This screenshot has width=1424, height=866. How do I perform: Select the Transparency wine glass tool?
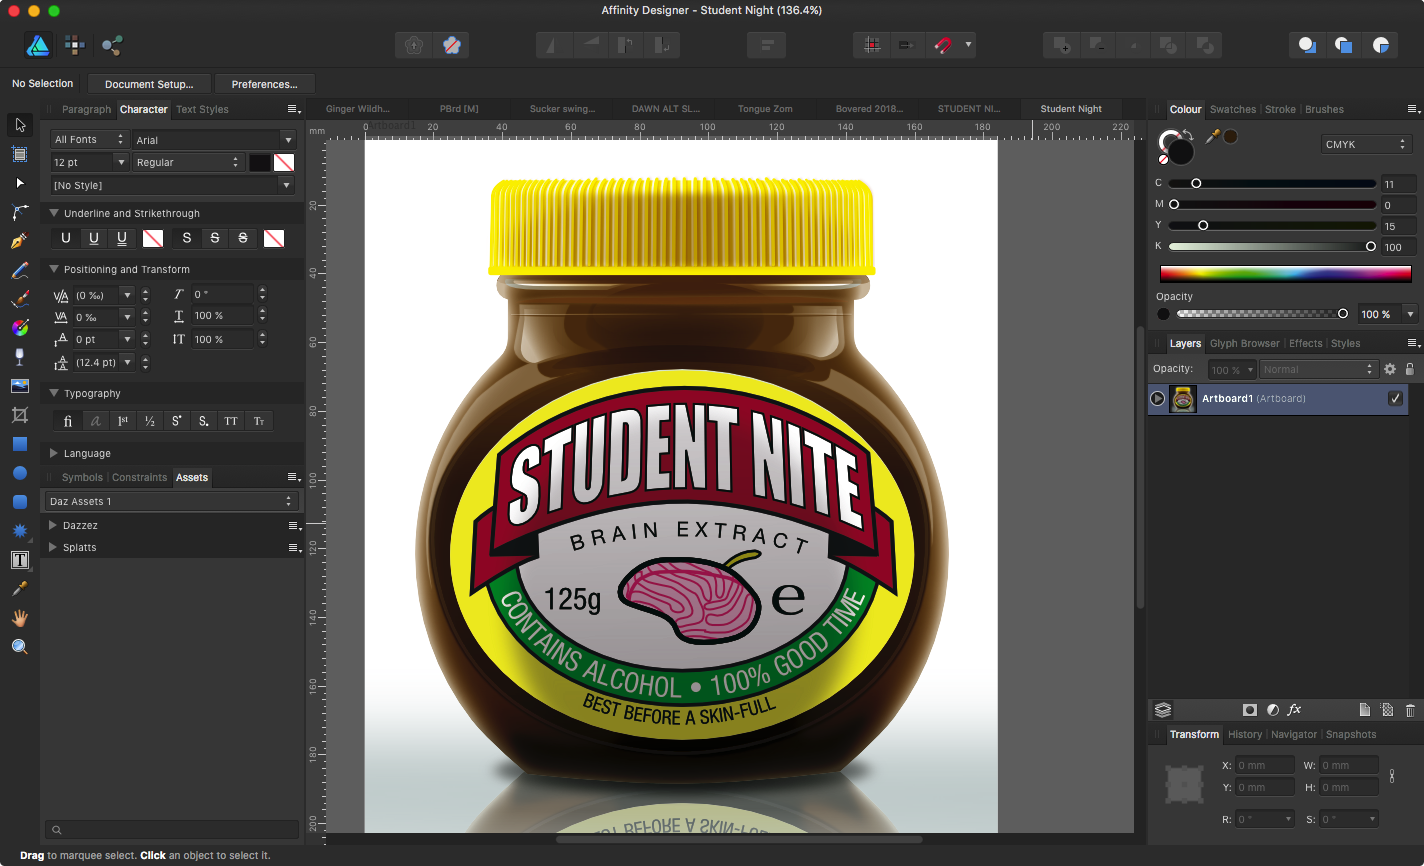tap(20, 357)
